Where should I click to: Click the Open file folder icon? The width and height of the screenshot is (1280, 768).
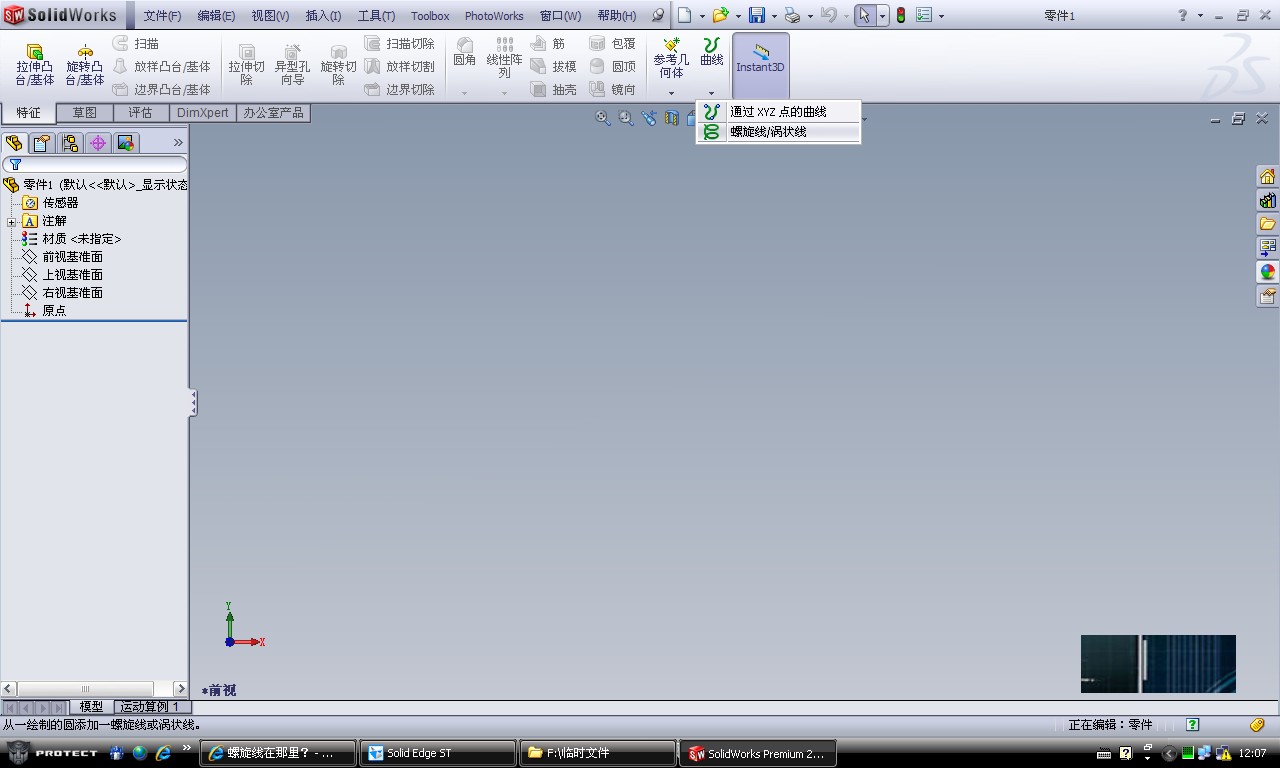pos(719,15)
